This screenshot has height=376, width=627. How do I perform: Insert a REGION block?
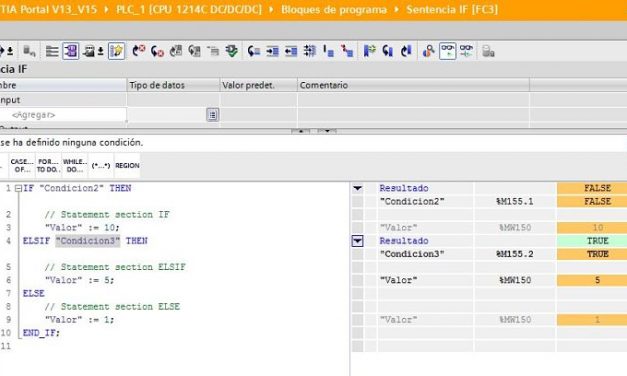coord(127,165)
